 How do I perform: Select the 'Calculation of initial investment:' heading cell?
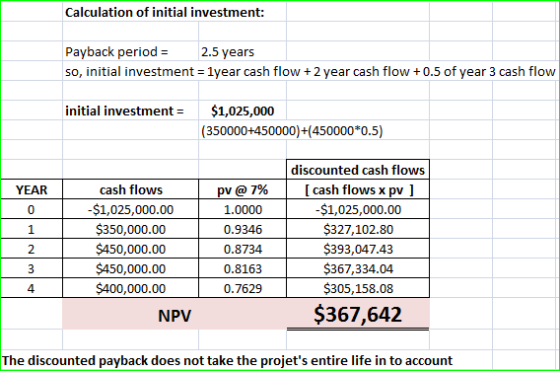pos(165,12)
